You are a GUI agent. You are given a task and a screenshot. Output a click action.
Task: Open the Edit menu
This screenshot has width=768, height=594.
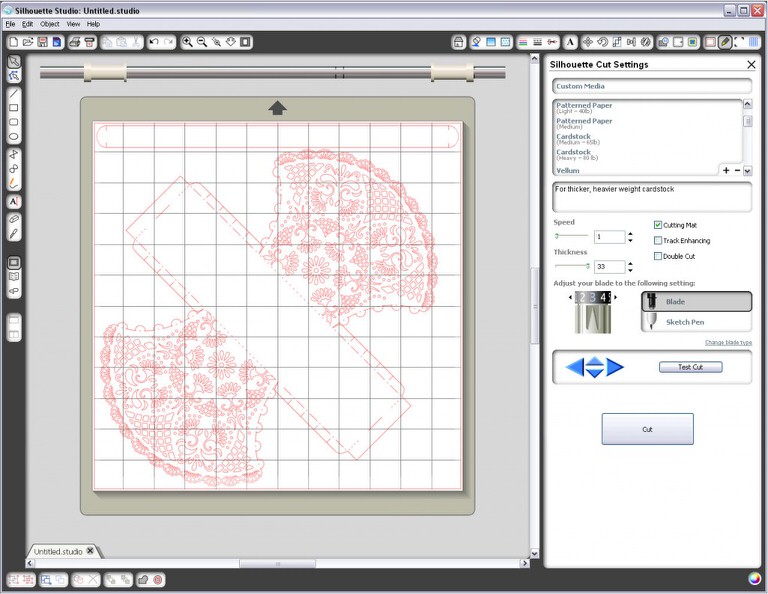(27, 24)
